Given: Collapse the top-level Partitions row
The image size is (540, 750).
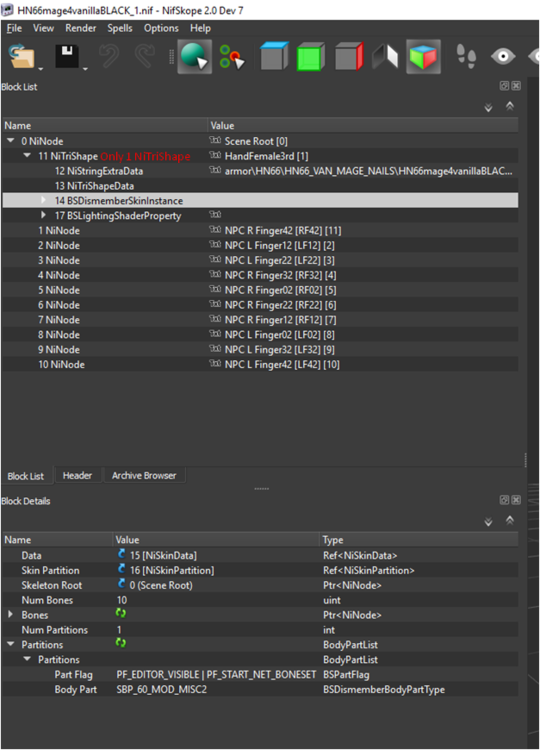Looking at the screenshot, I should (11, 644).
